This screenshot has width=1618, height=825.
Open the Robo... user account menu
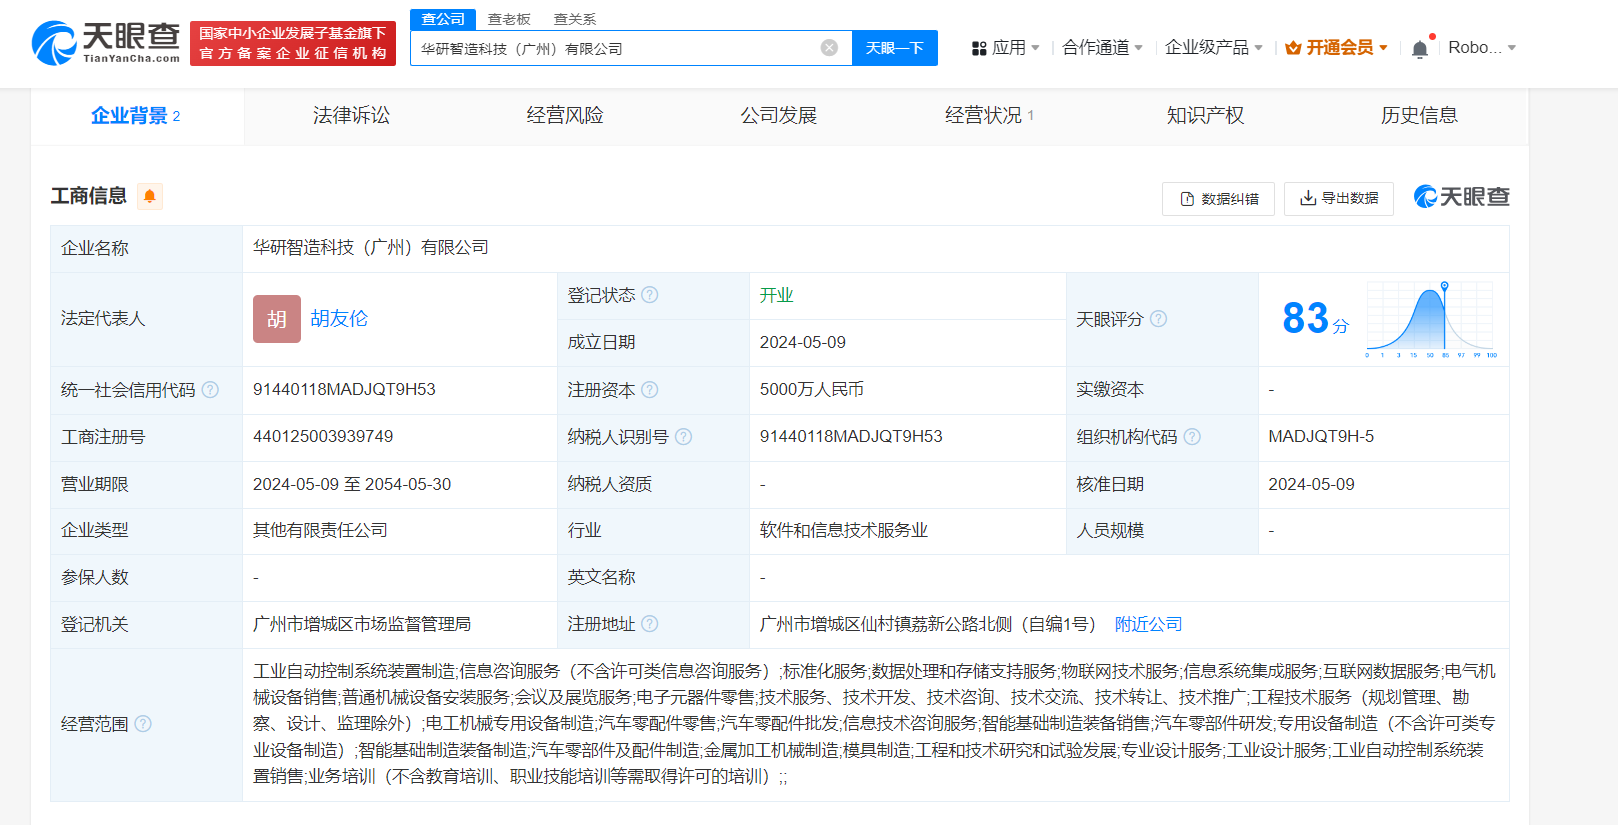pyautogui.click(x=1482, y=48)
